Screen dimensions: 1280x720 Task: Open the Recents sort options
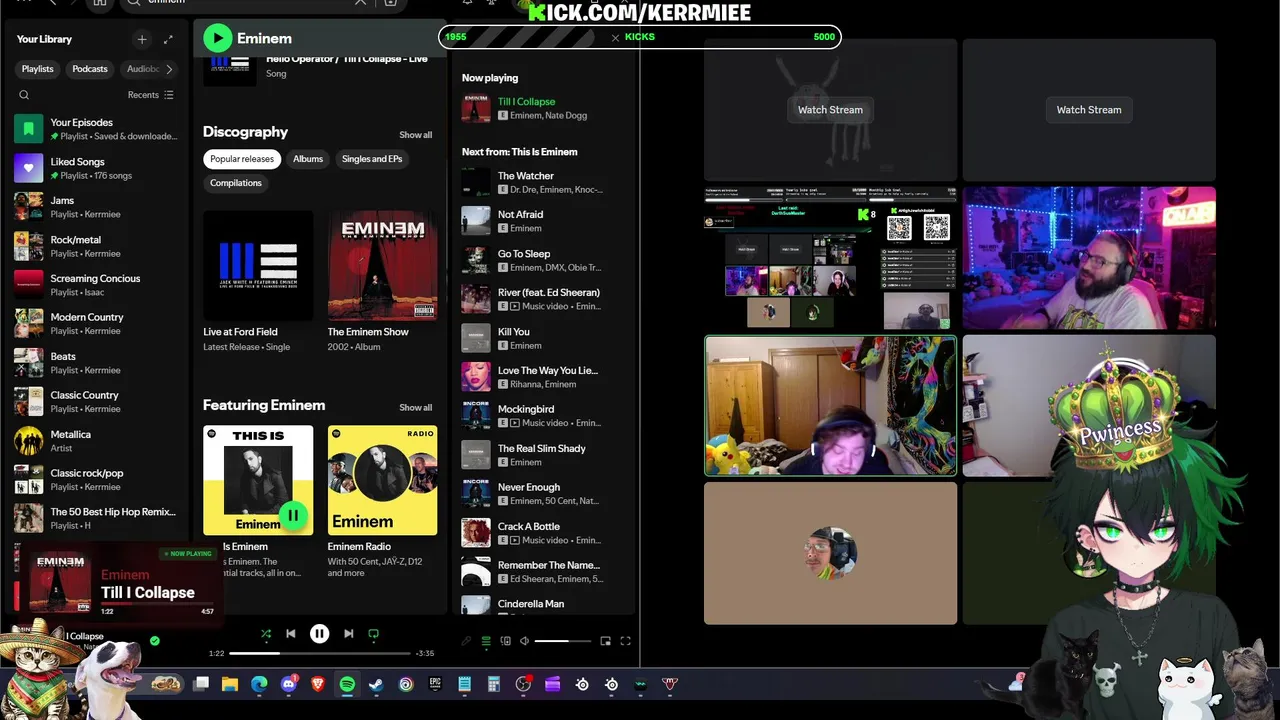(151, 95)
